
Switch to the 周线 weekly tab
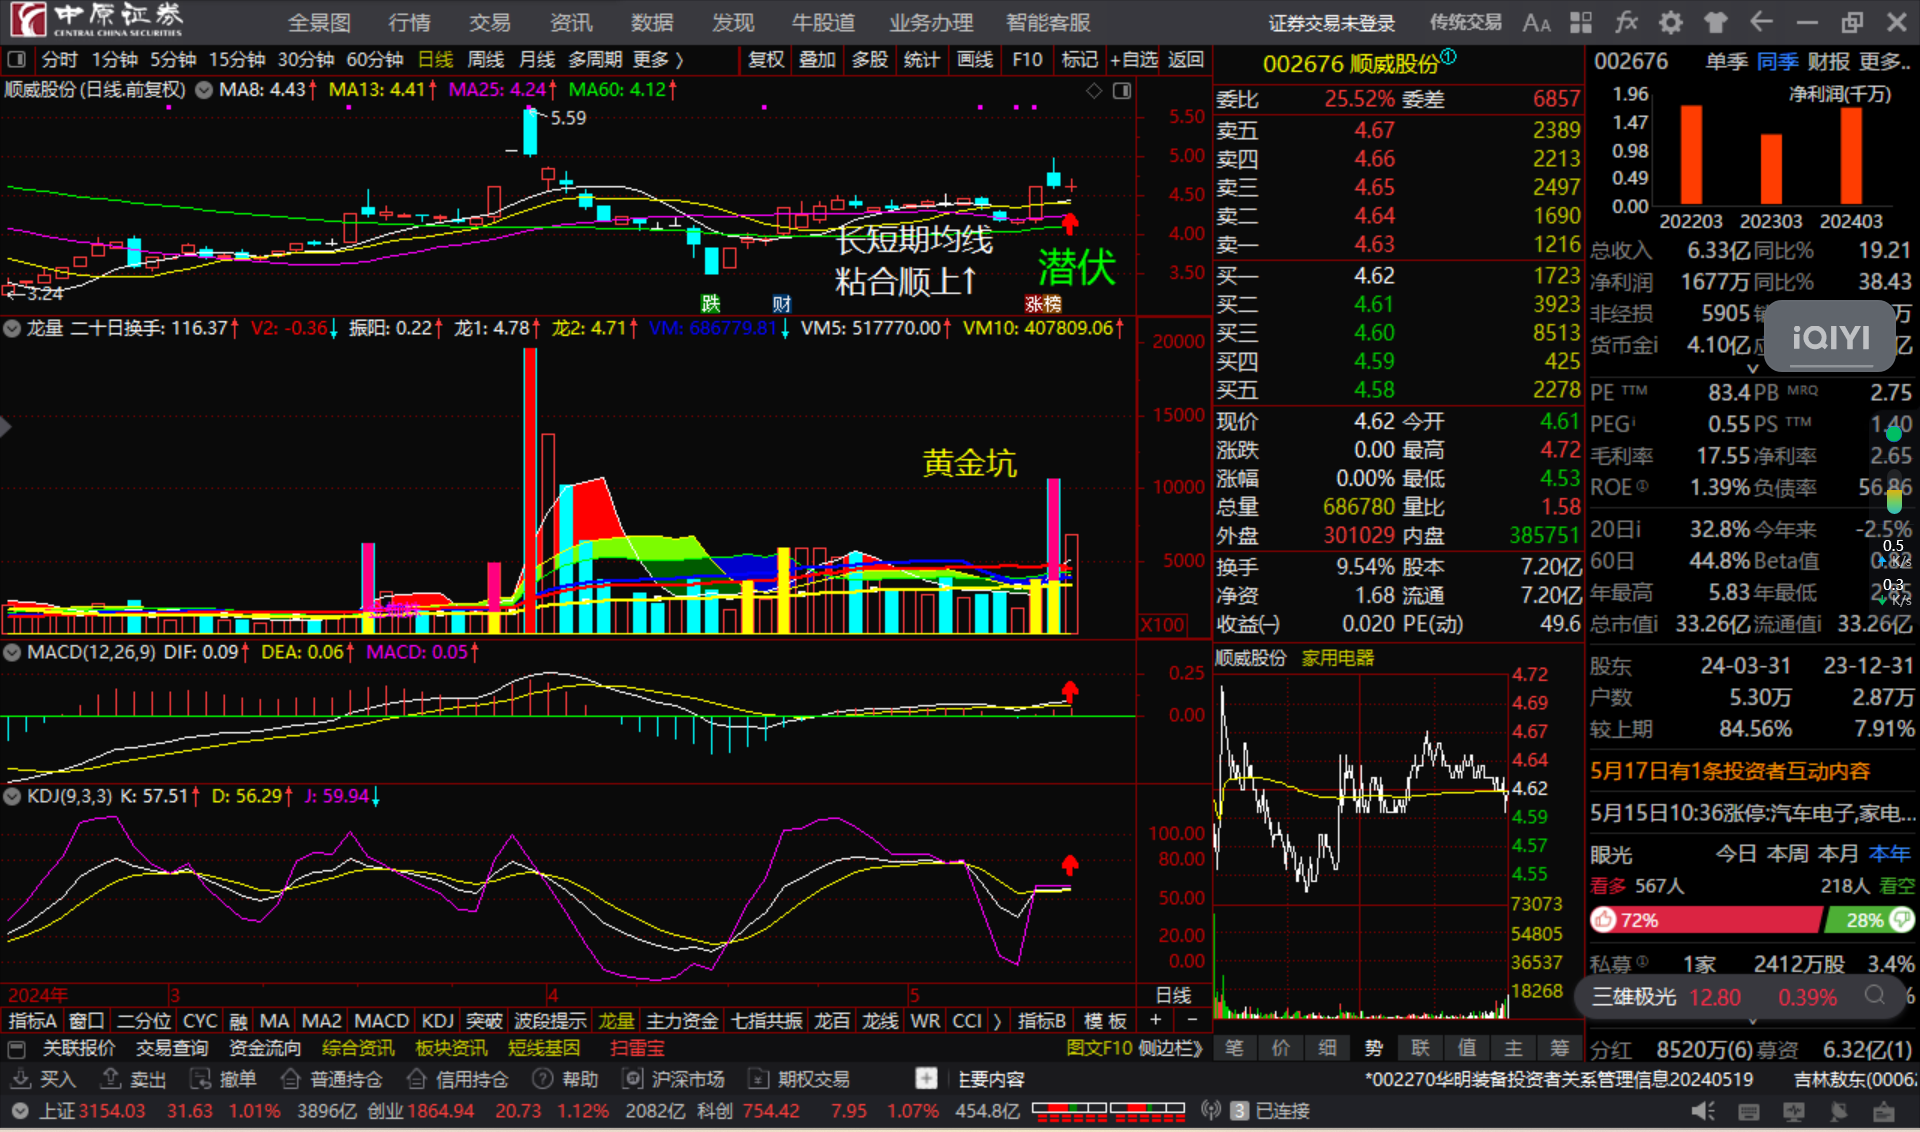pos(486,60)
